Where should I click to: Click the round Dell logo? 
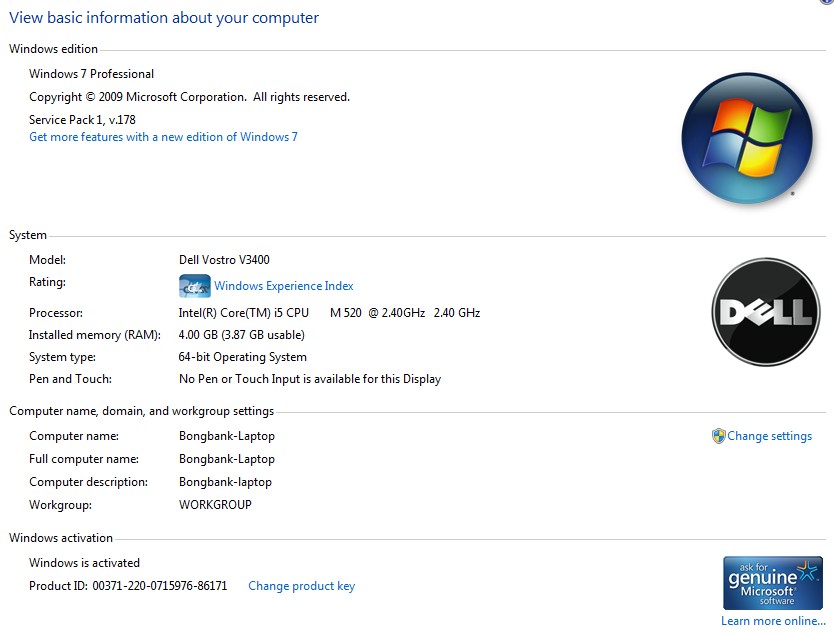click(764, 312)
